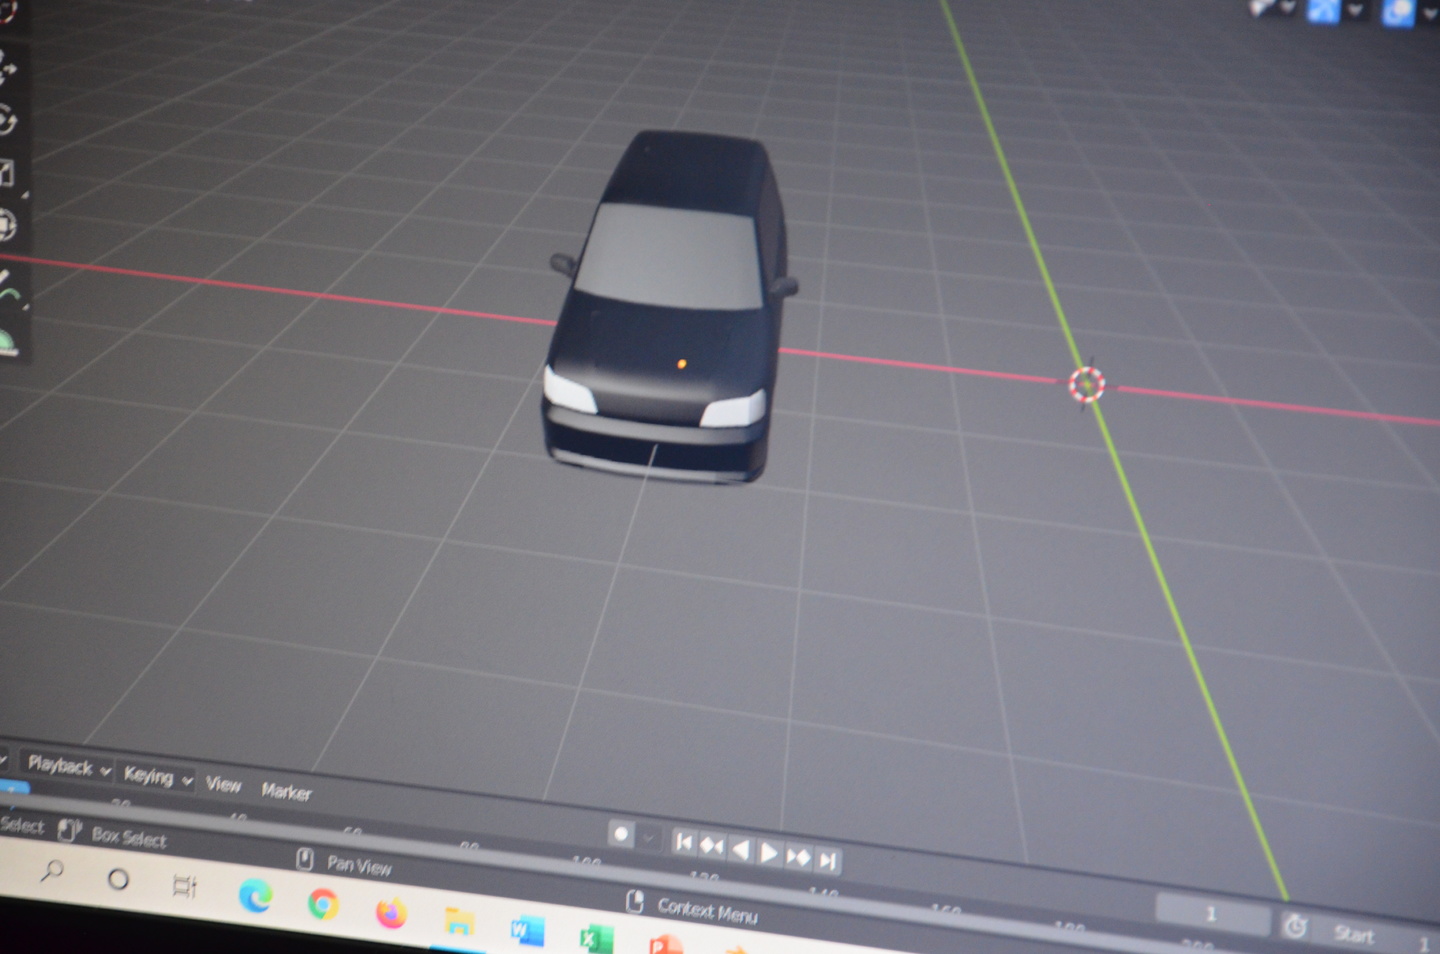This screenshot has width=1440, height=954.
Task: Open Microsoft Excel from taskbar
Action: point(595,939)
